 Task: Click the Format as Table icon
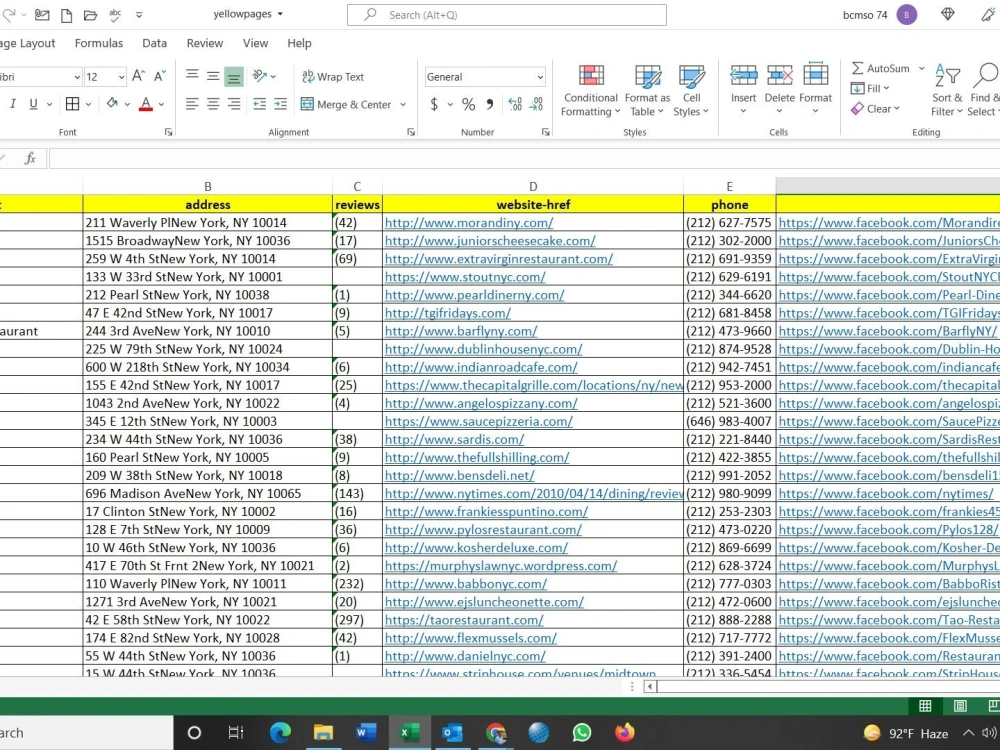645,89
